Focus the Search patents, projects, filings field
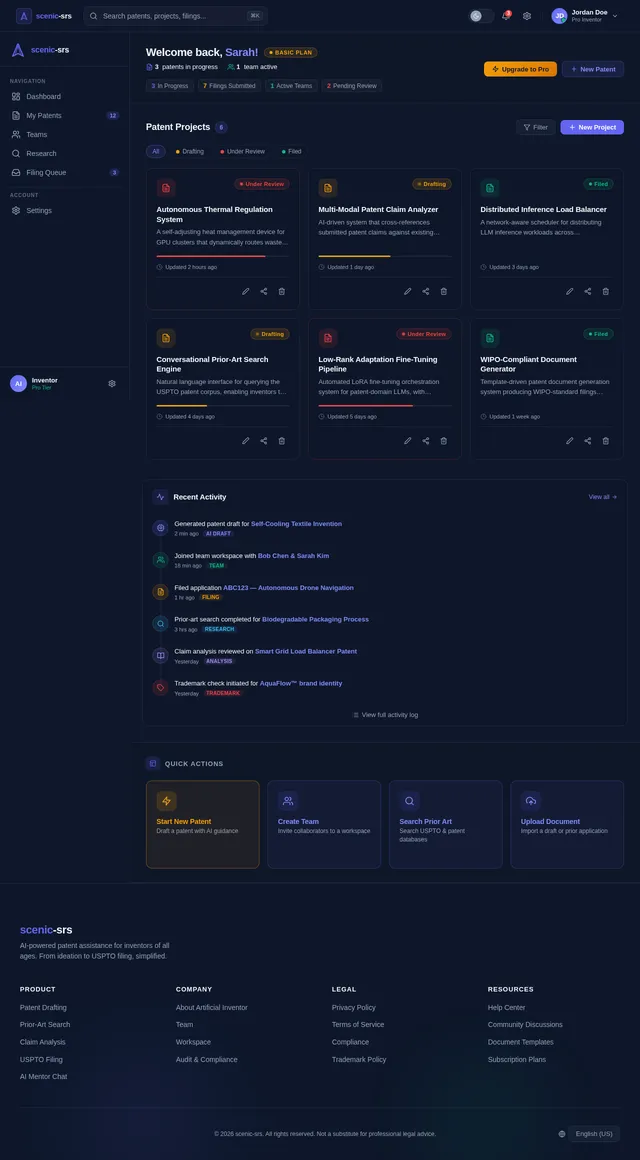This screenshot has width=640, height=1160. tap(175, 16)
